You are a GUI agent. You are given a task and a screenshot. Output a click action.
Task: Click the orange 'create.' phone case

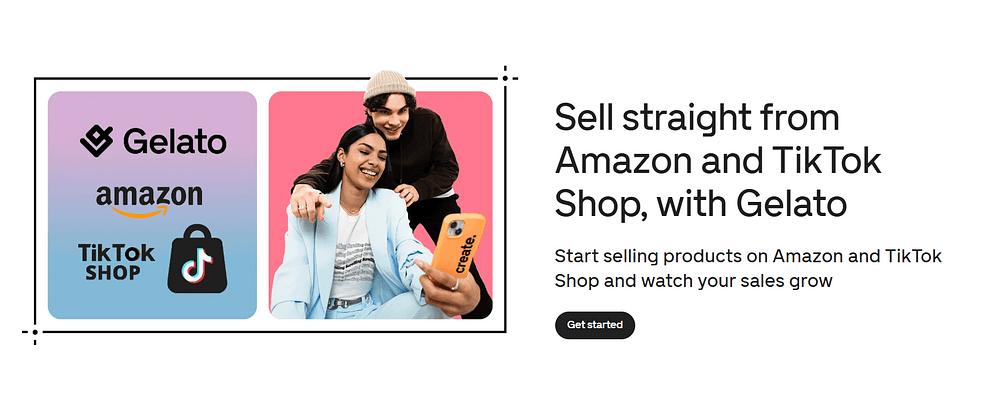coord(459,246)
